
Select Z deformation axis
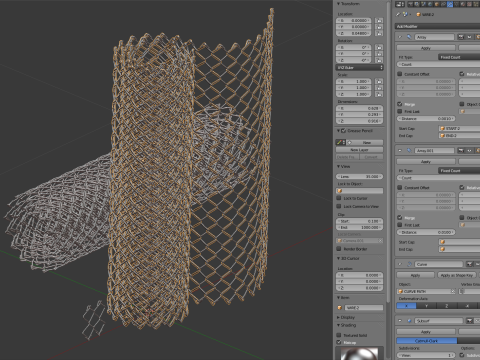point(447,306)
